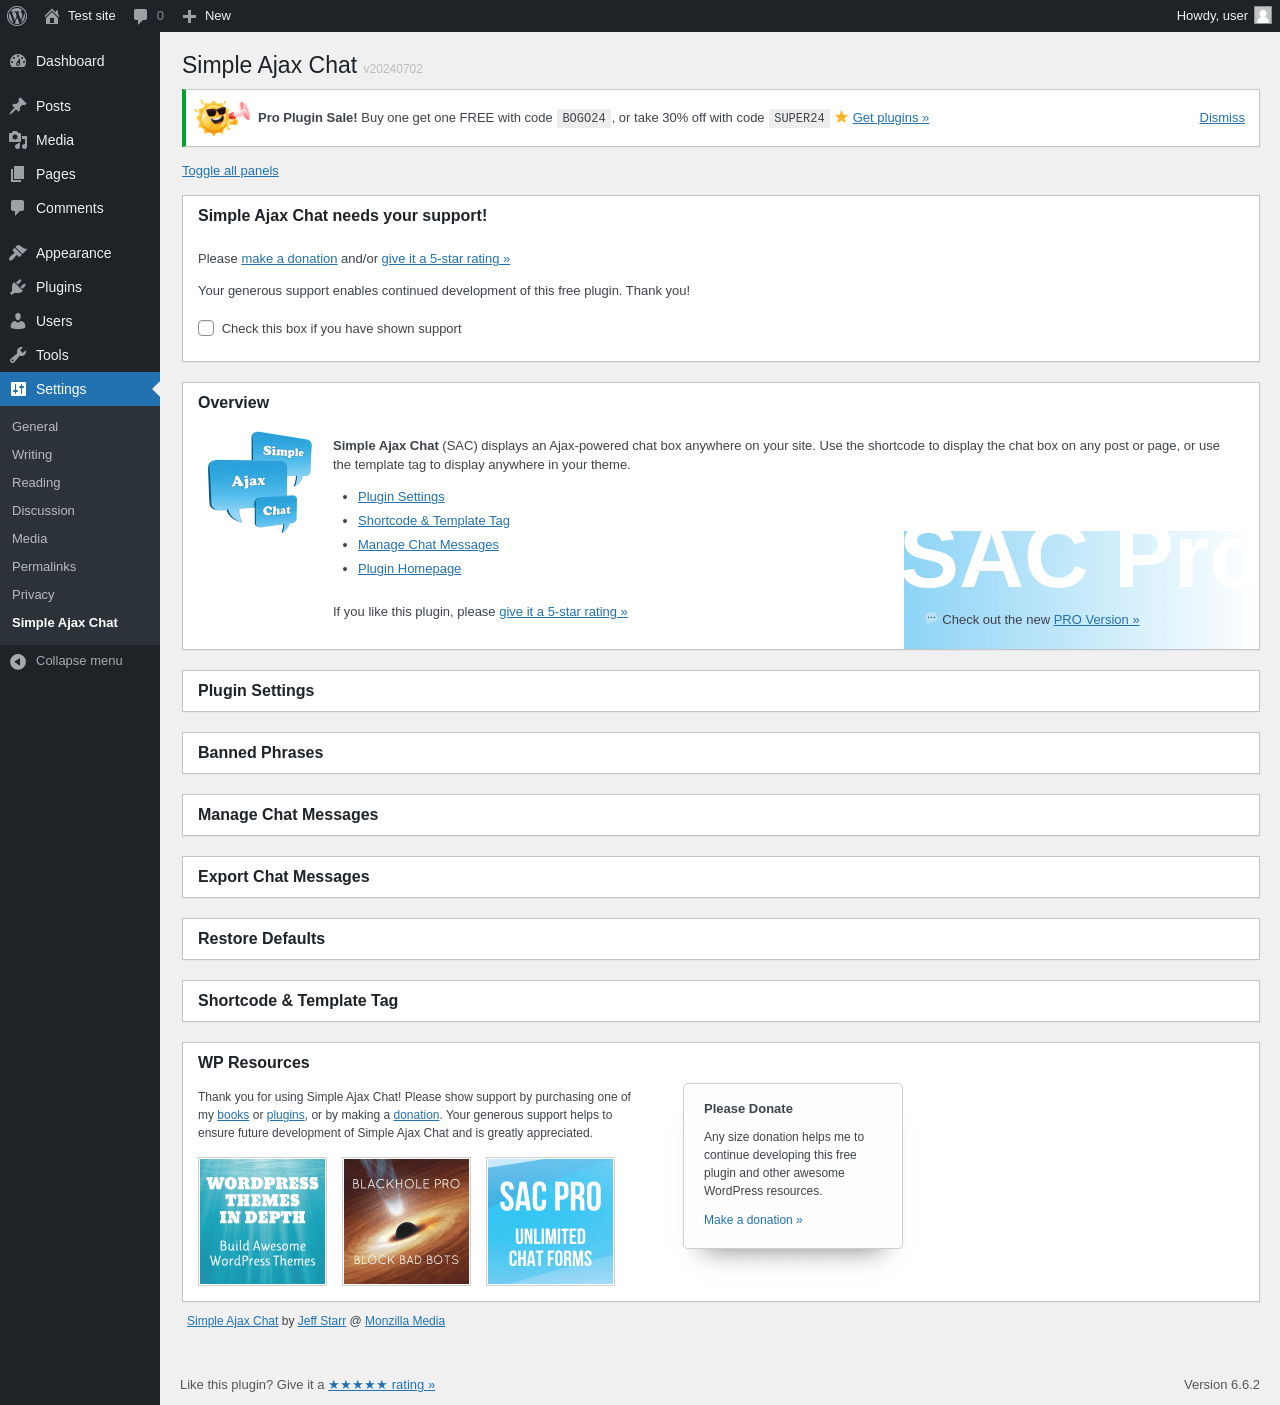Screen dimensions: 1280x1405
Task: Expand the Restore Defaults panel
Action: pyautogui.click(x=720, y=939)
